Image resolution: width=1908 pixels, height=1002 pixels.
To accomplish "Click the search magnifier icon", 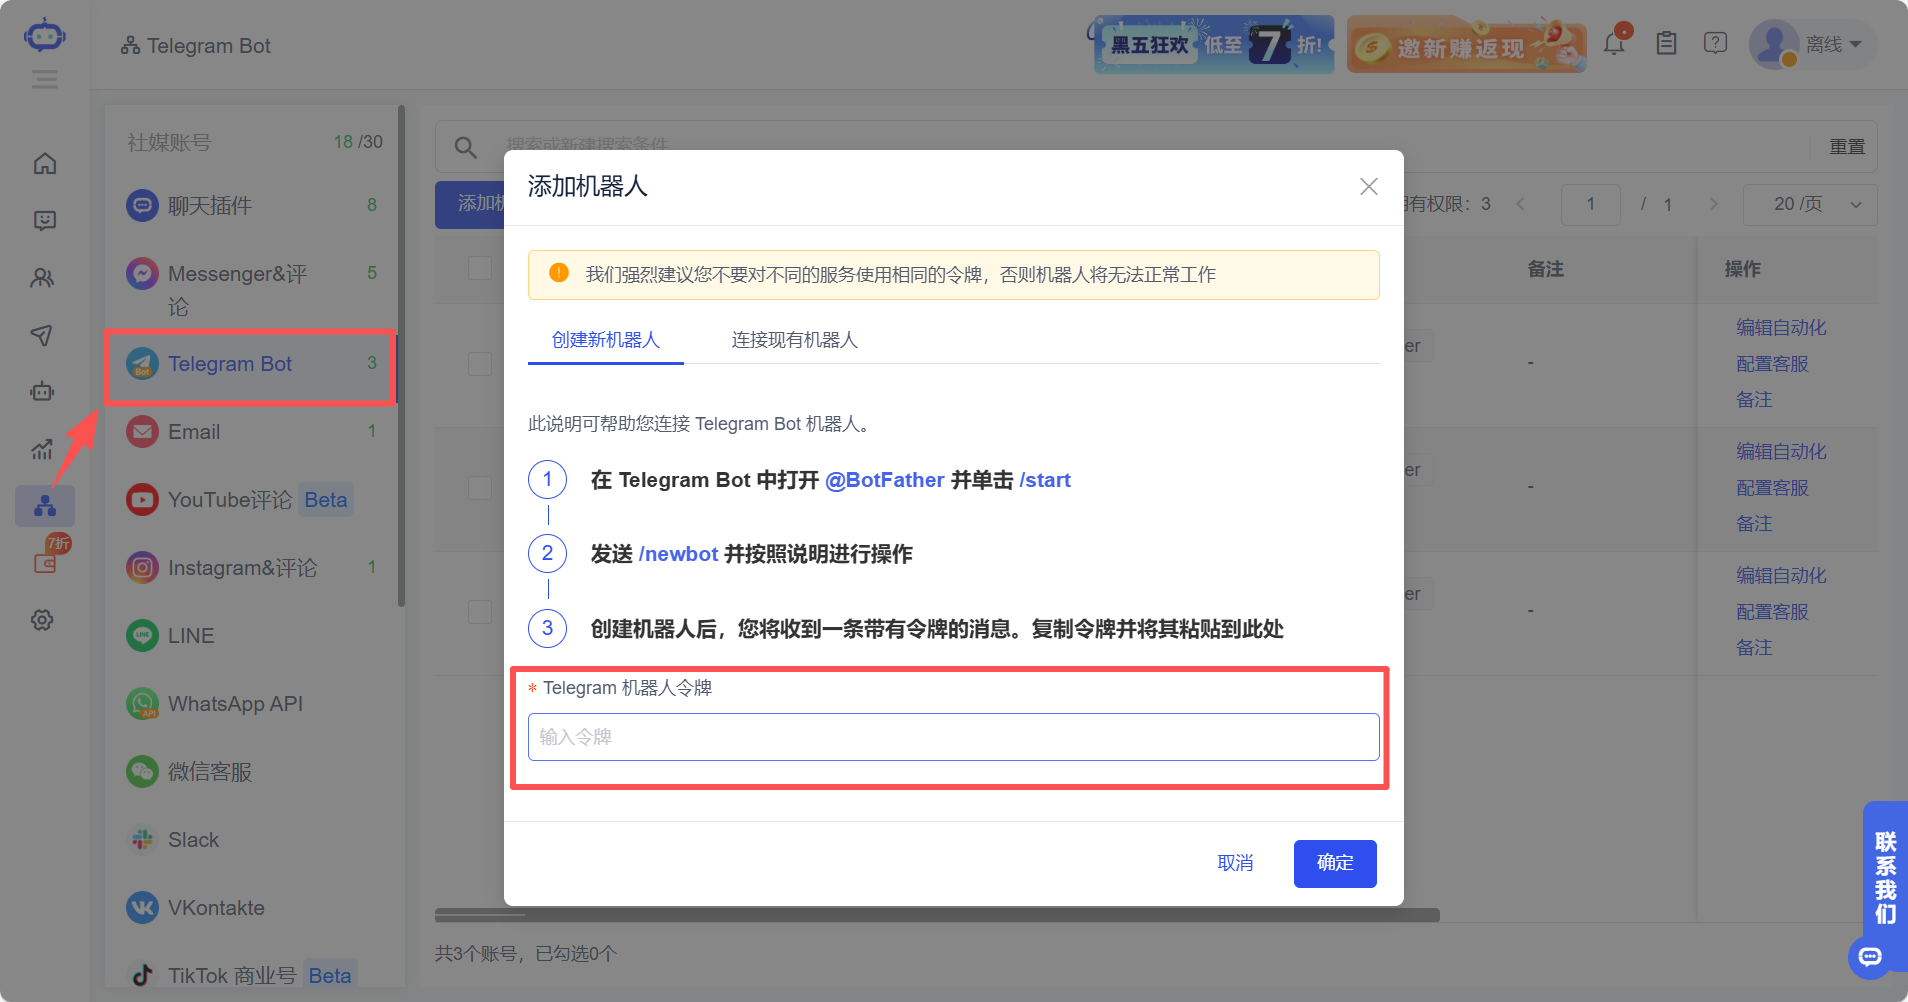I will point(465,147).
